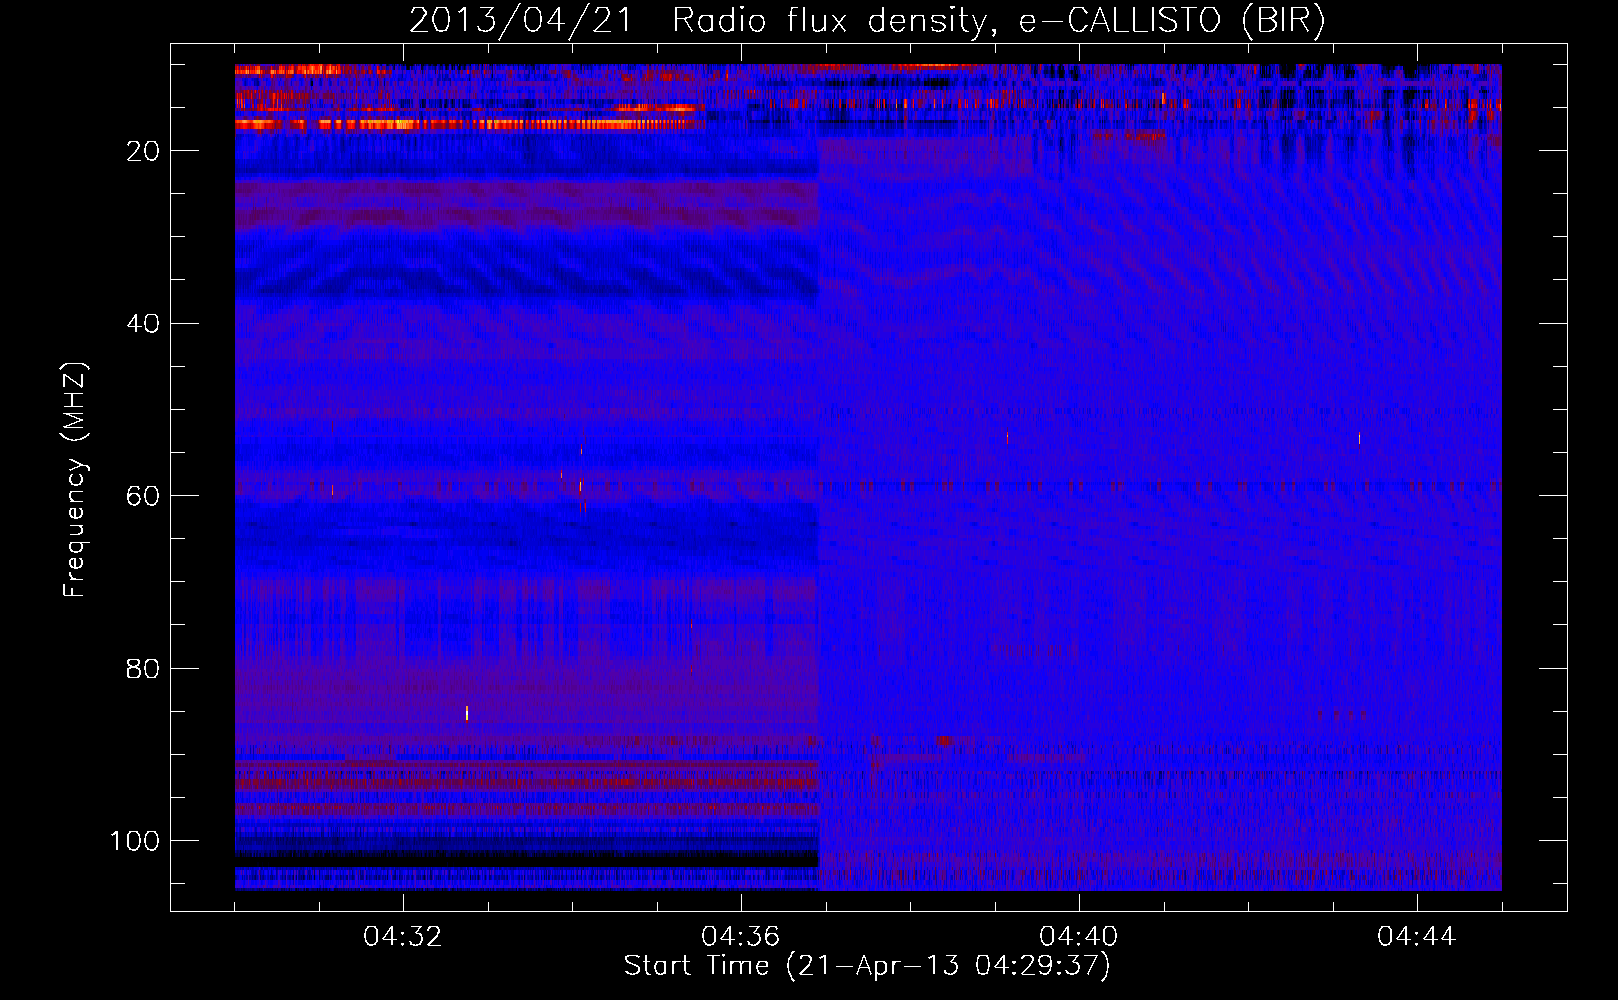
Task: Click the frequency tick label '80'
Action: [143, 669]
